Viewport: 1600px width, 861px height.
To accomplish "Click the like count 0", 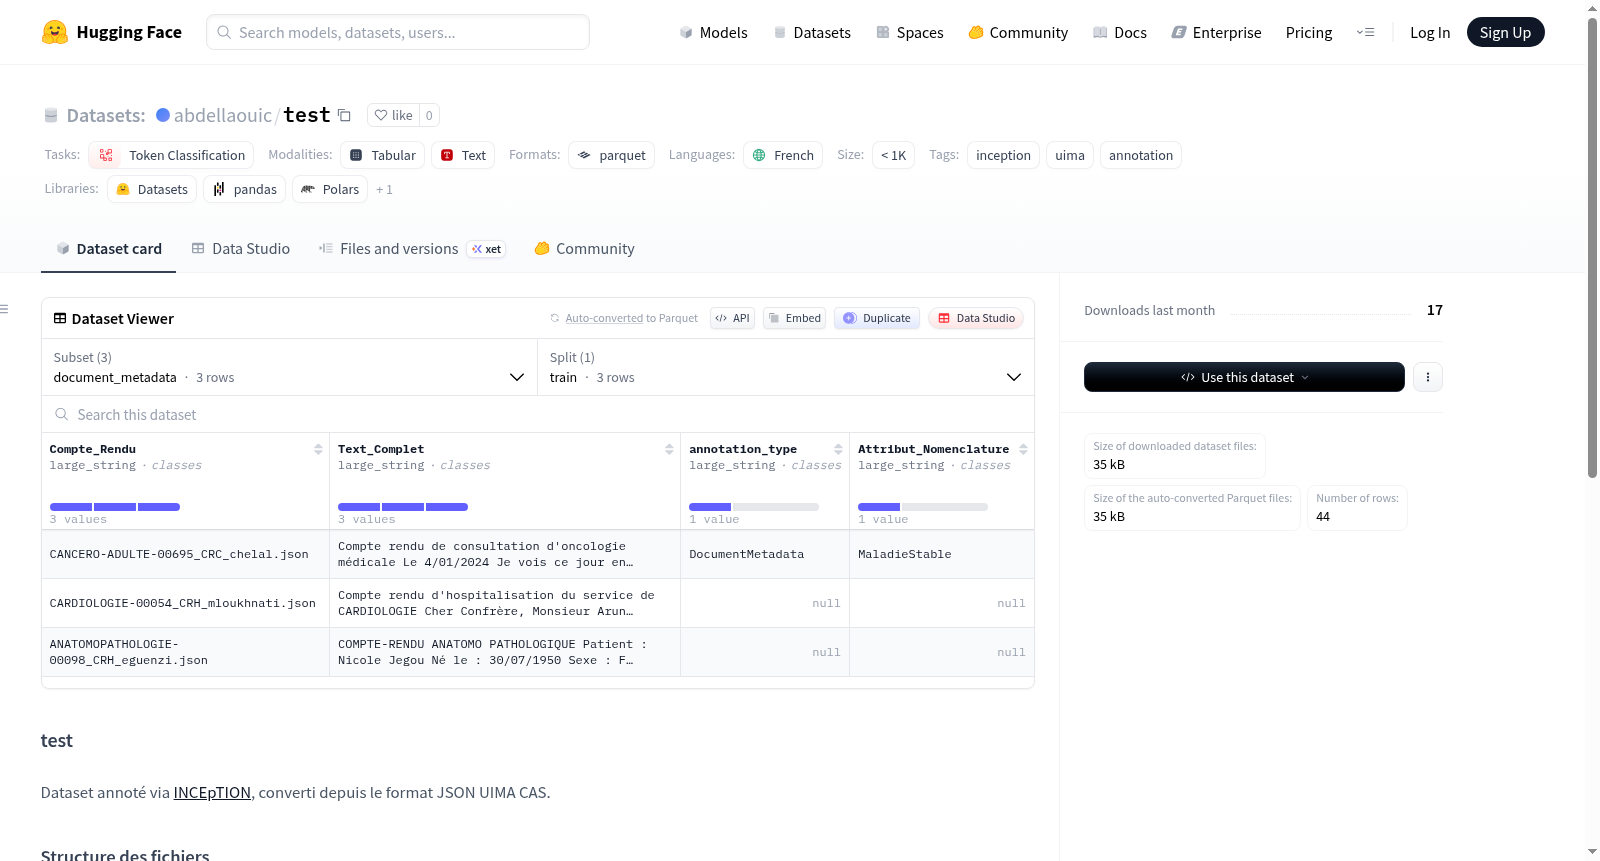I will (x=429, y=115).
